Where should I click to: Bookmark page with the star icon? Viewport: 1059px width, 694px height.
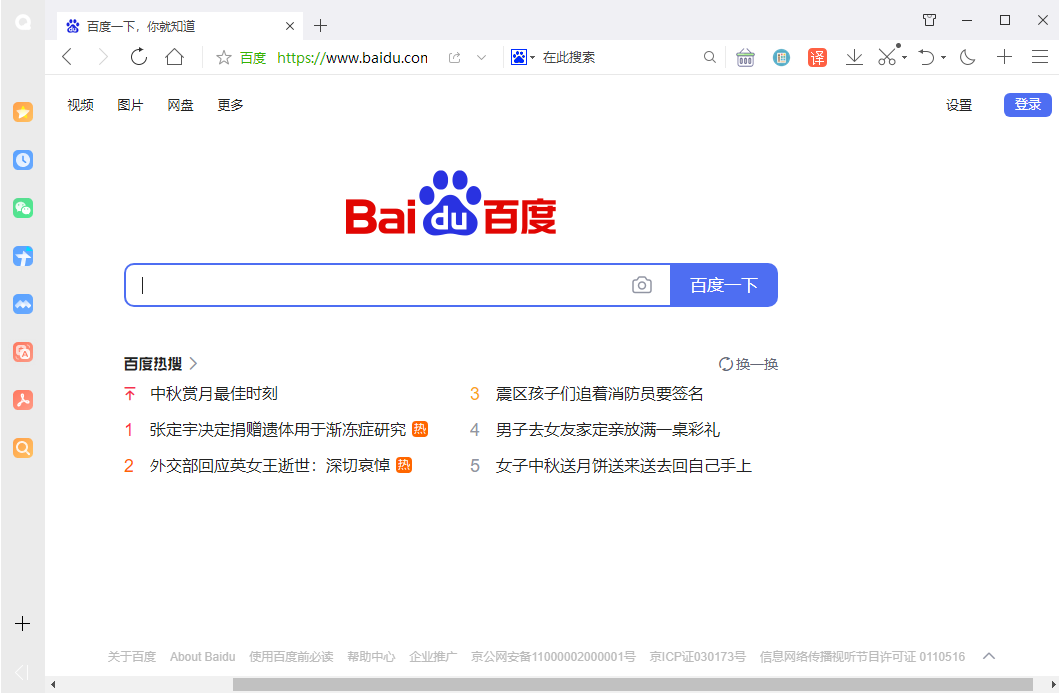coord(224,57)
